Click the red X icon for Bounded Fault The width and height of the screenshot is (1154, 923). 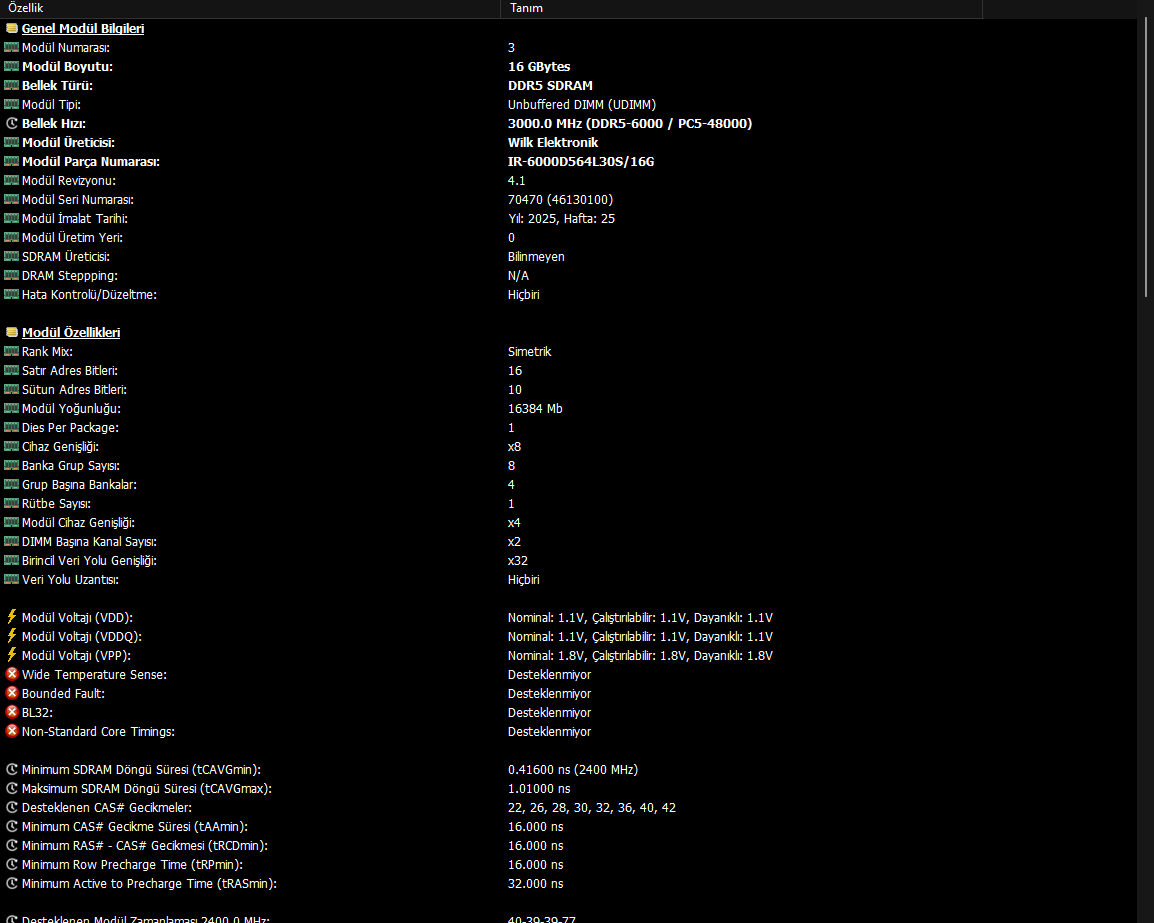pos(12,693)
